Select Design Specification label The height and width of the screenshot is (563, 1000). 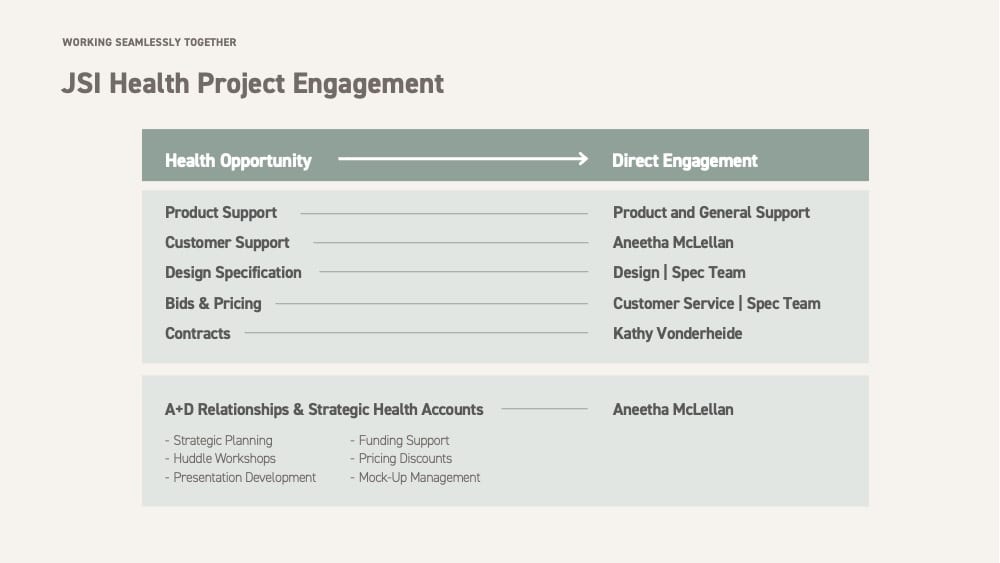(x=233, y=273)
